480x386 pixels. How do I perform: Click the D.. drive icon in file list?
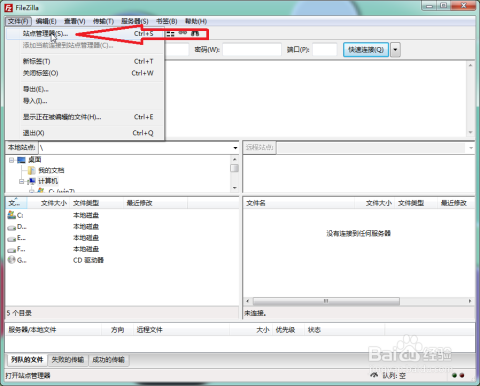(12, 227)
